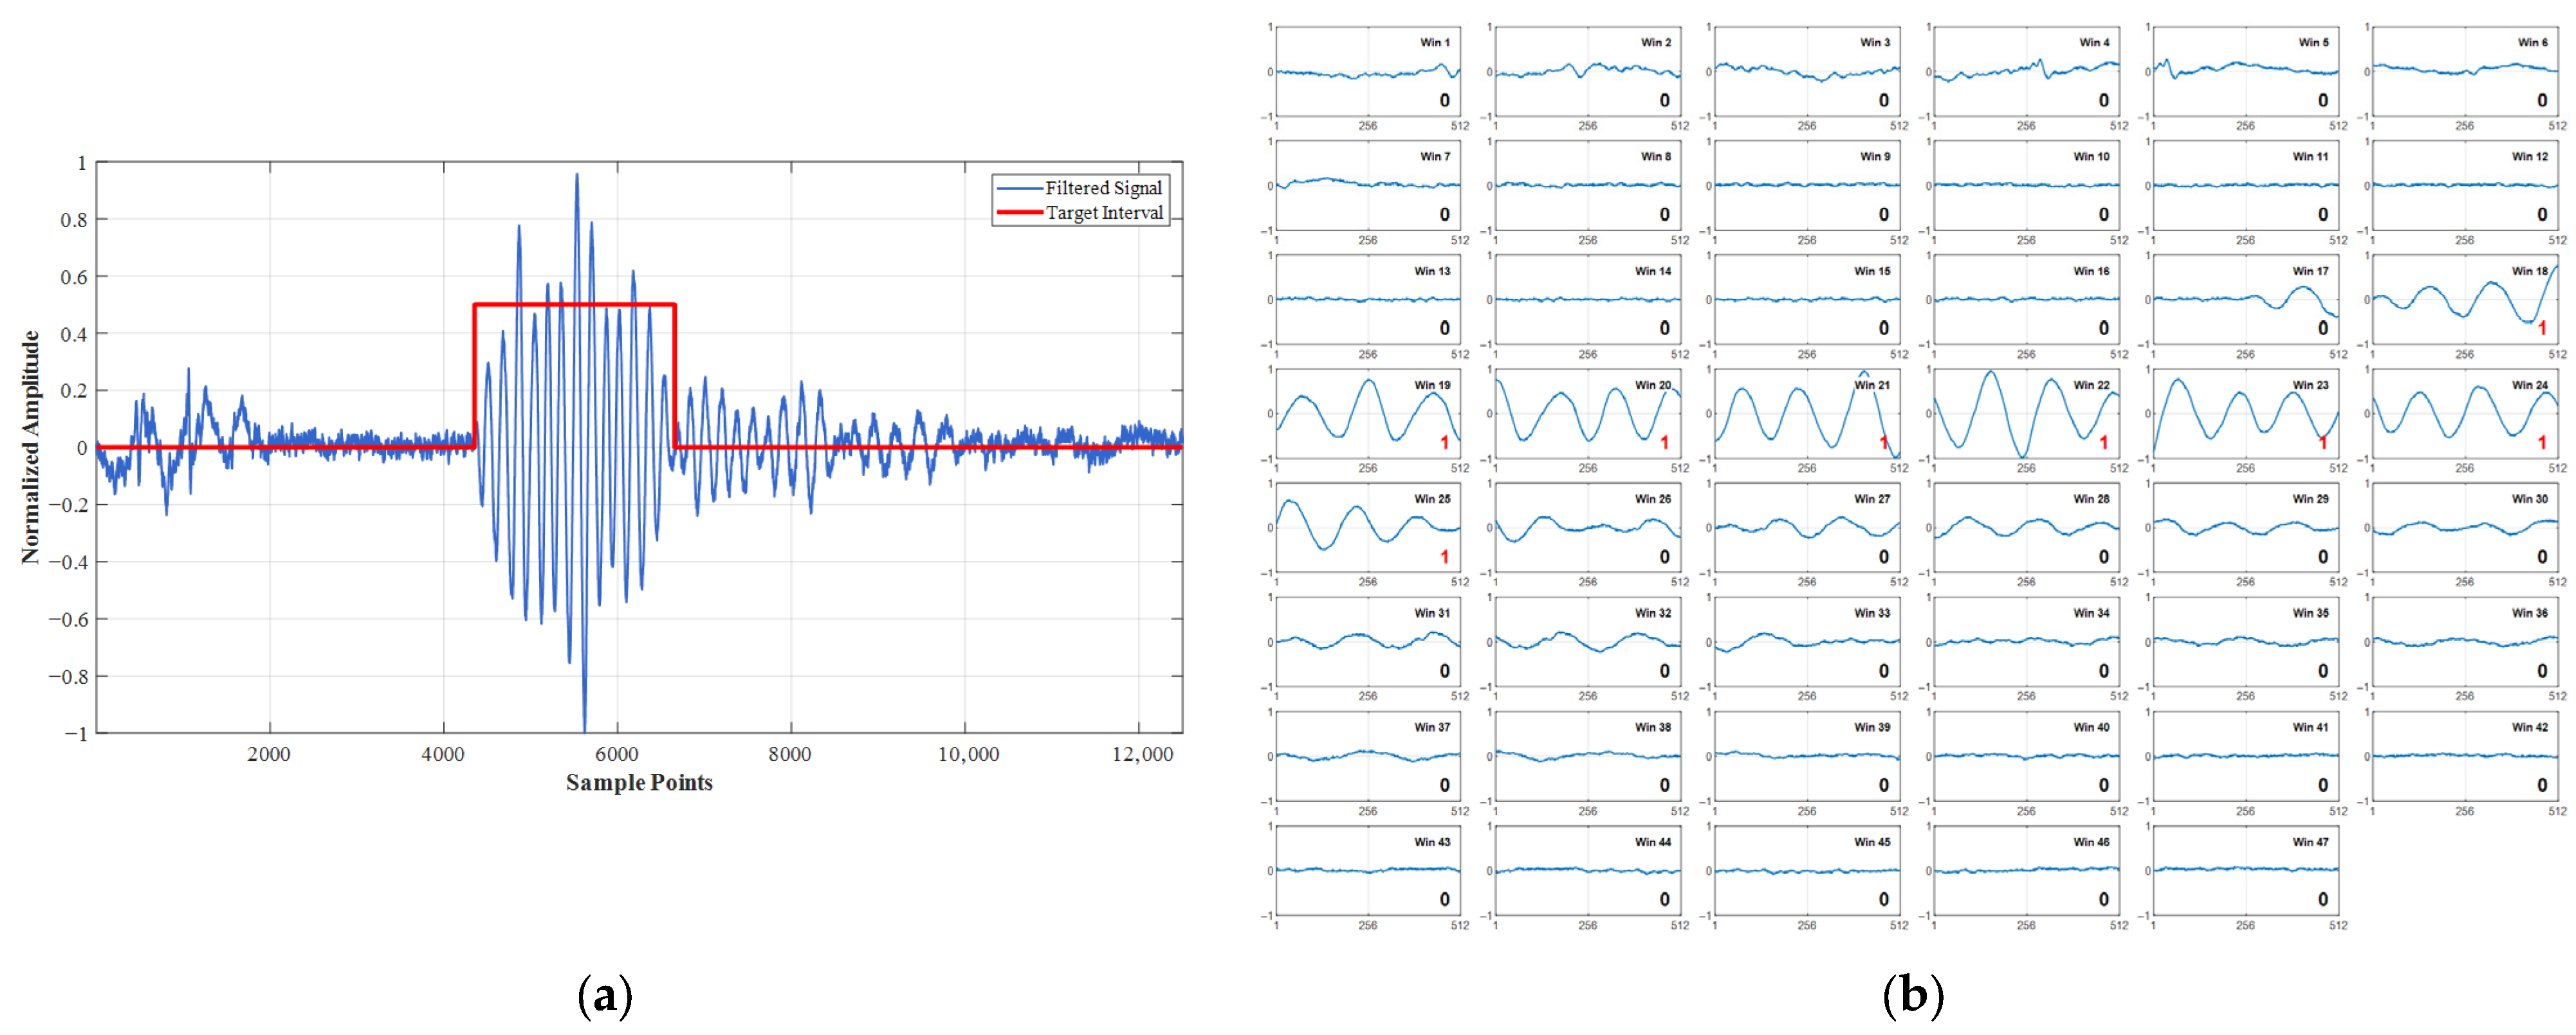This screenshot has height=1035, width=2576.
Task: Click the red label 1 in Win 19
Action: 1444,443
